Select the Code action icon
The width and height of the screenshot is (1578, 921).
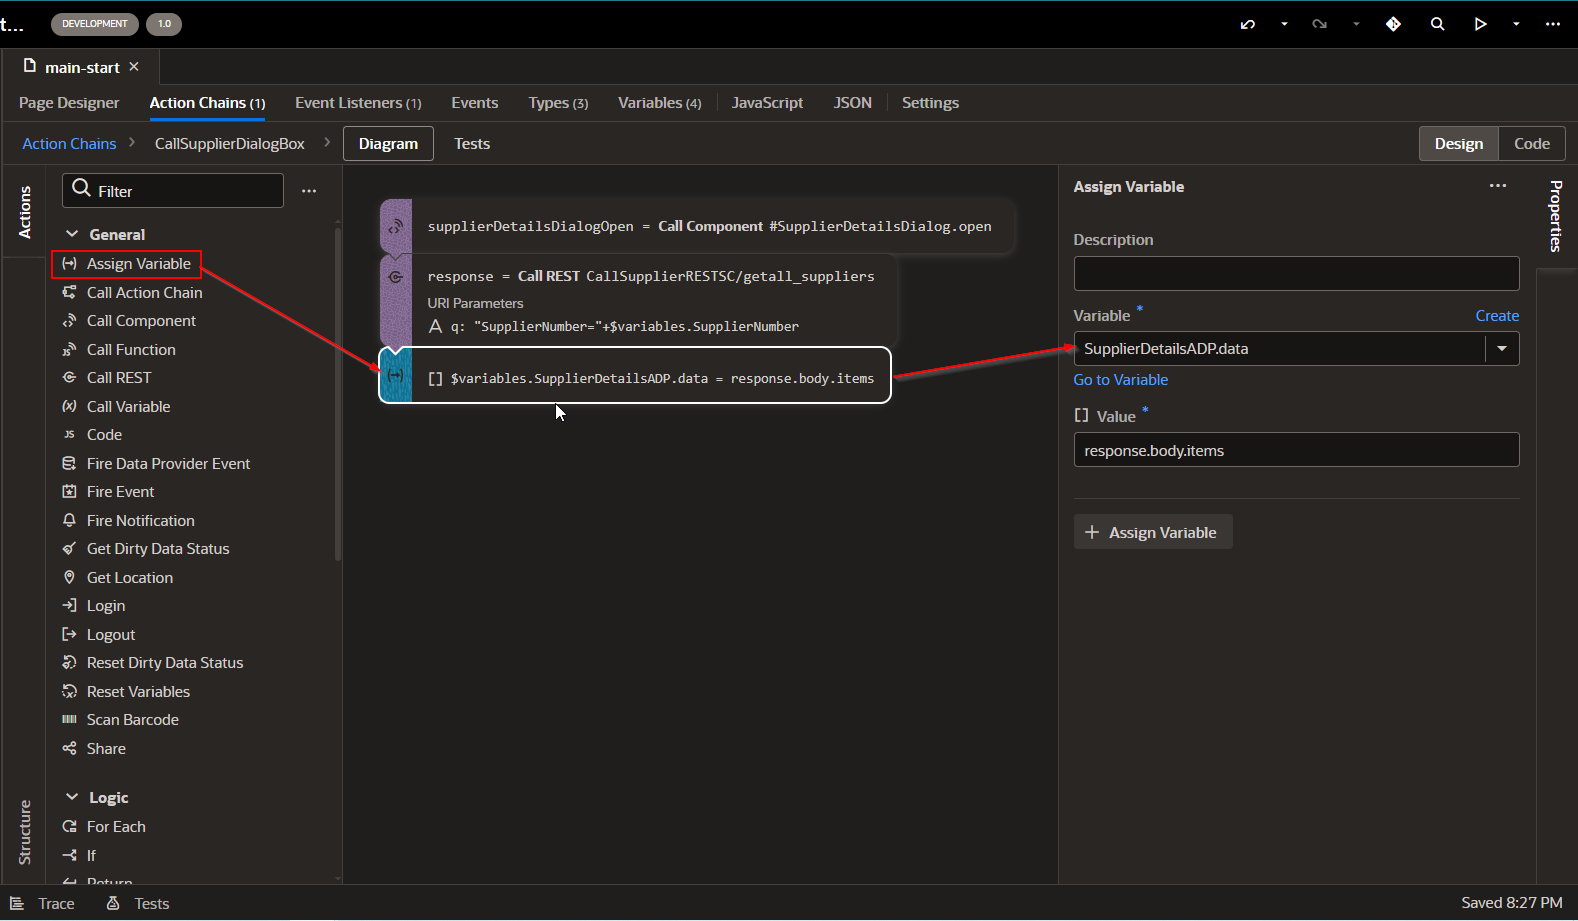coord(69,434)
